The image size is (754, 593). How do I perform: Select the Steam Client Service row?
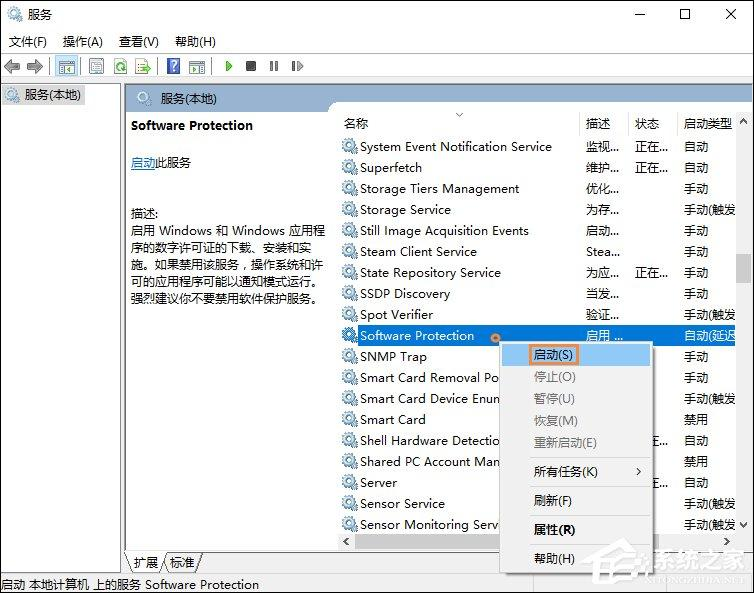coord(538,252)
